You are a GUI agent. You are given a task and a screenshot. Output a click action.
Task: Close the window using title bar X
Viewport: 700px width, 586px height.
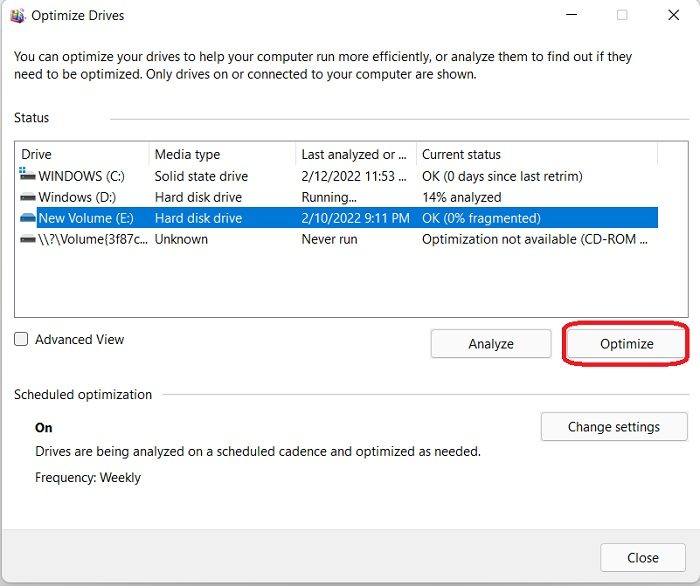(x=672, y=16)
